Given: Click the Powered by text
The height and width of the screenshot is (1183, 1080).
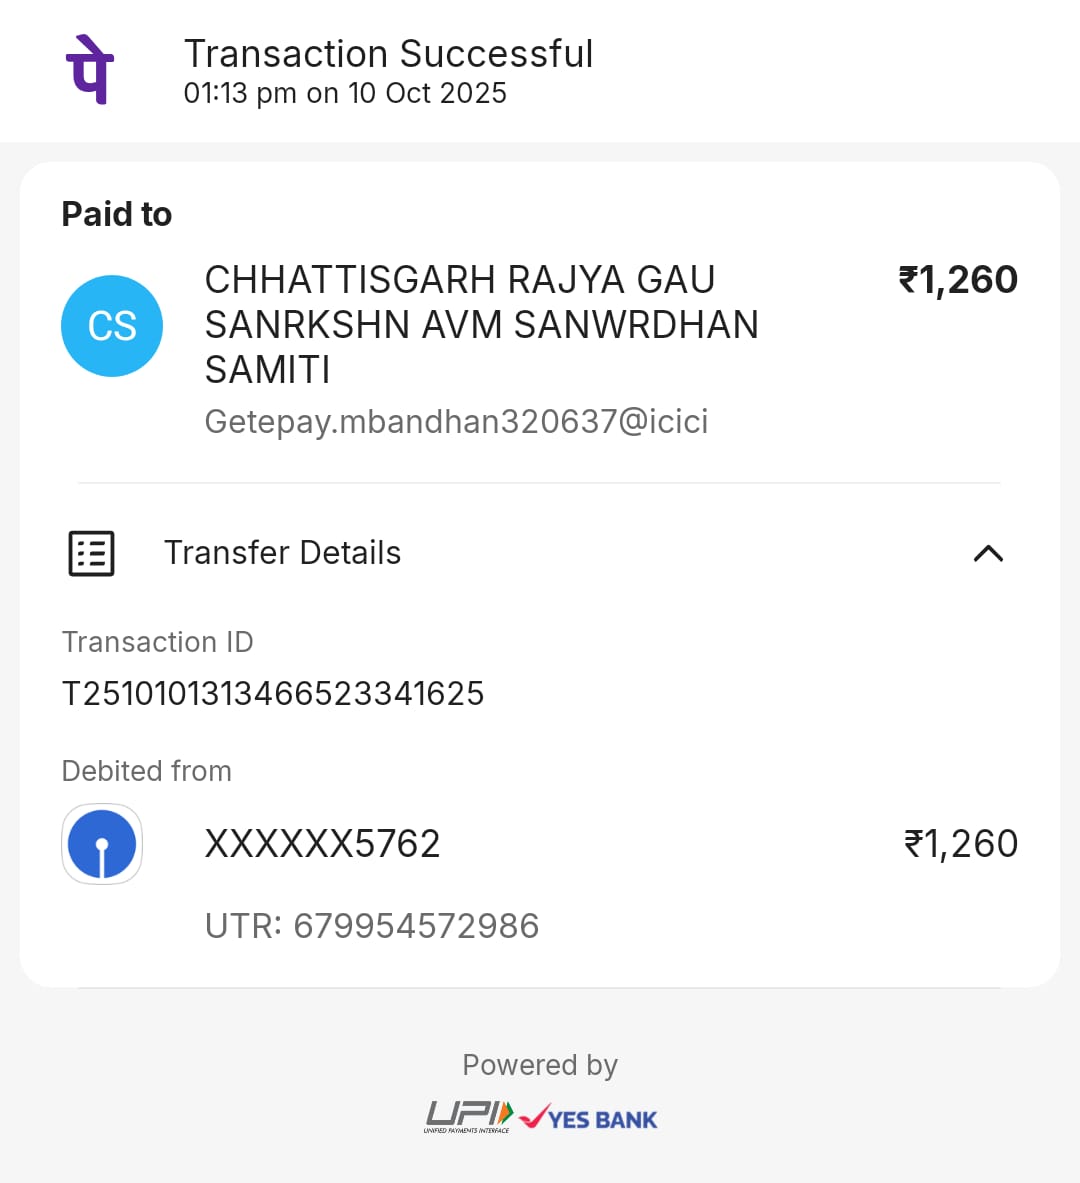Looking at the screenshot, I should tap(540, 1065).
